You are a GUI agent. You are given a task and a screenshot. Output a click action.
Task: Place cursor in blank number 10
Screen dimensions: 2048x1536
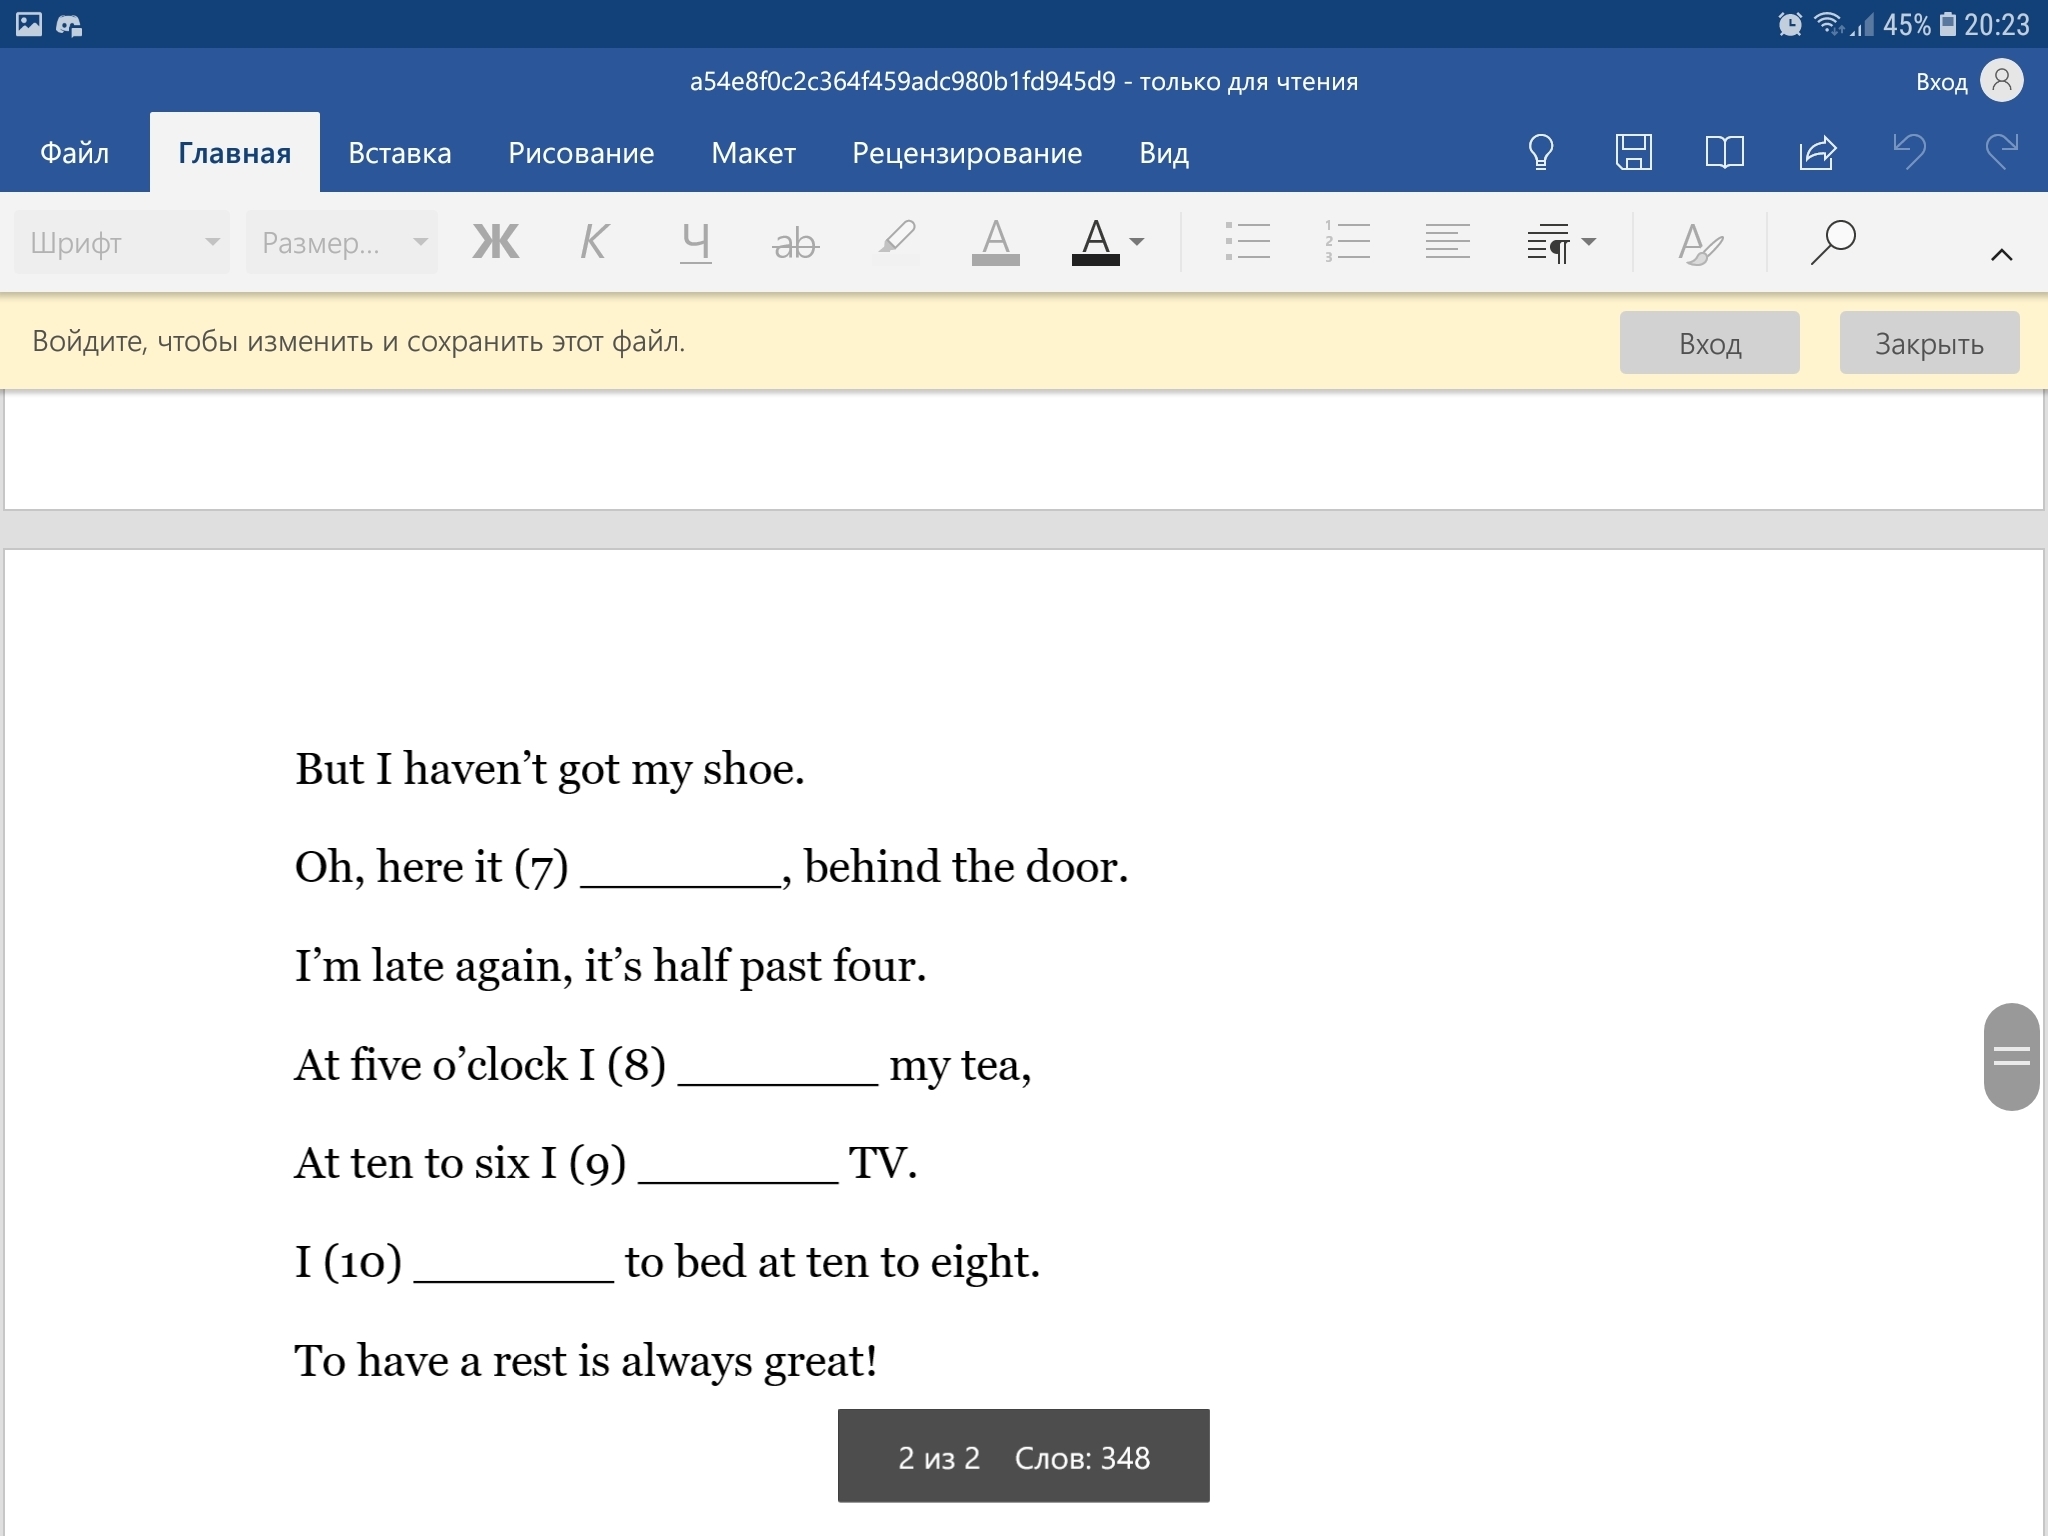513,1265
